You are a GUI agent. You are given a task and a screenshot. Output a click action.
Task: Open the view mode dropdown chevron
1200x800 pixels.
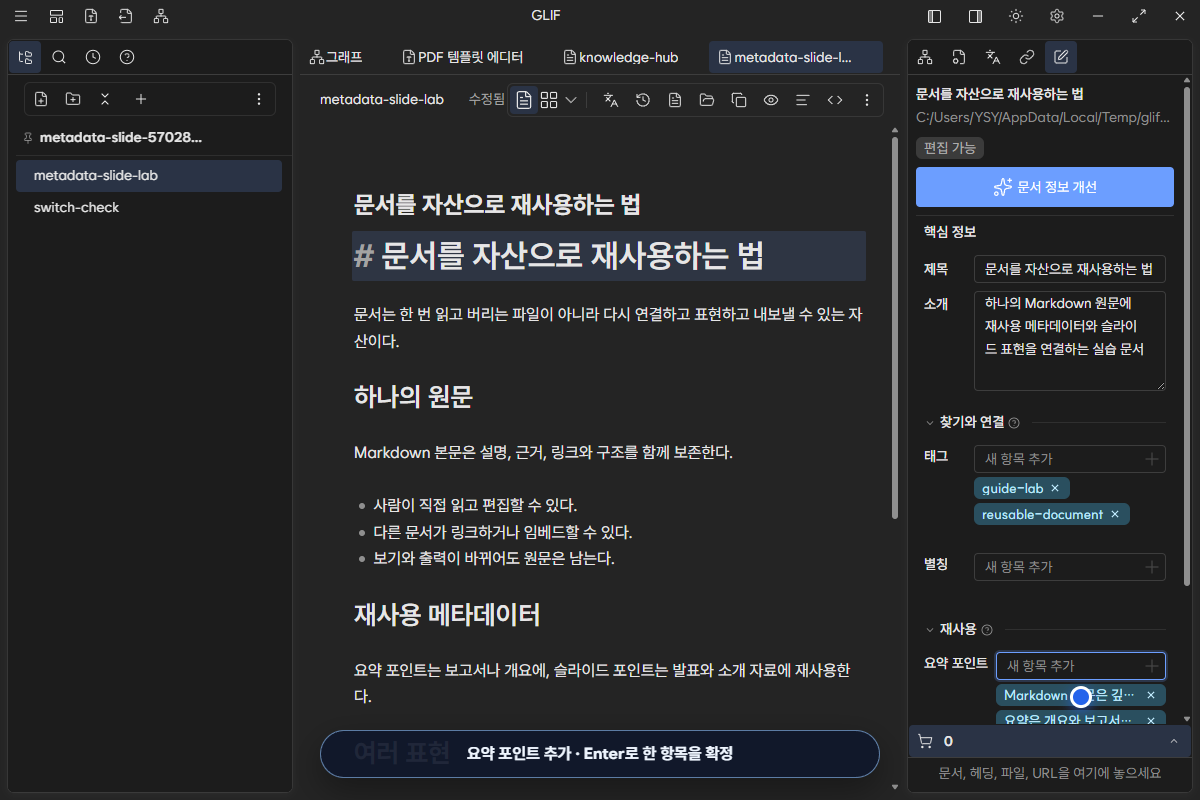(571, 100)
